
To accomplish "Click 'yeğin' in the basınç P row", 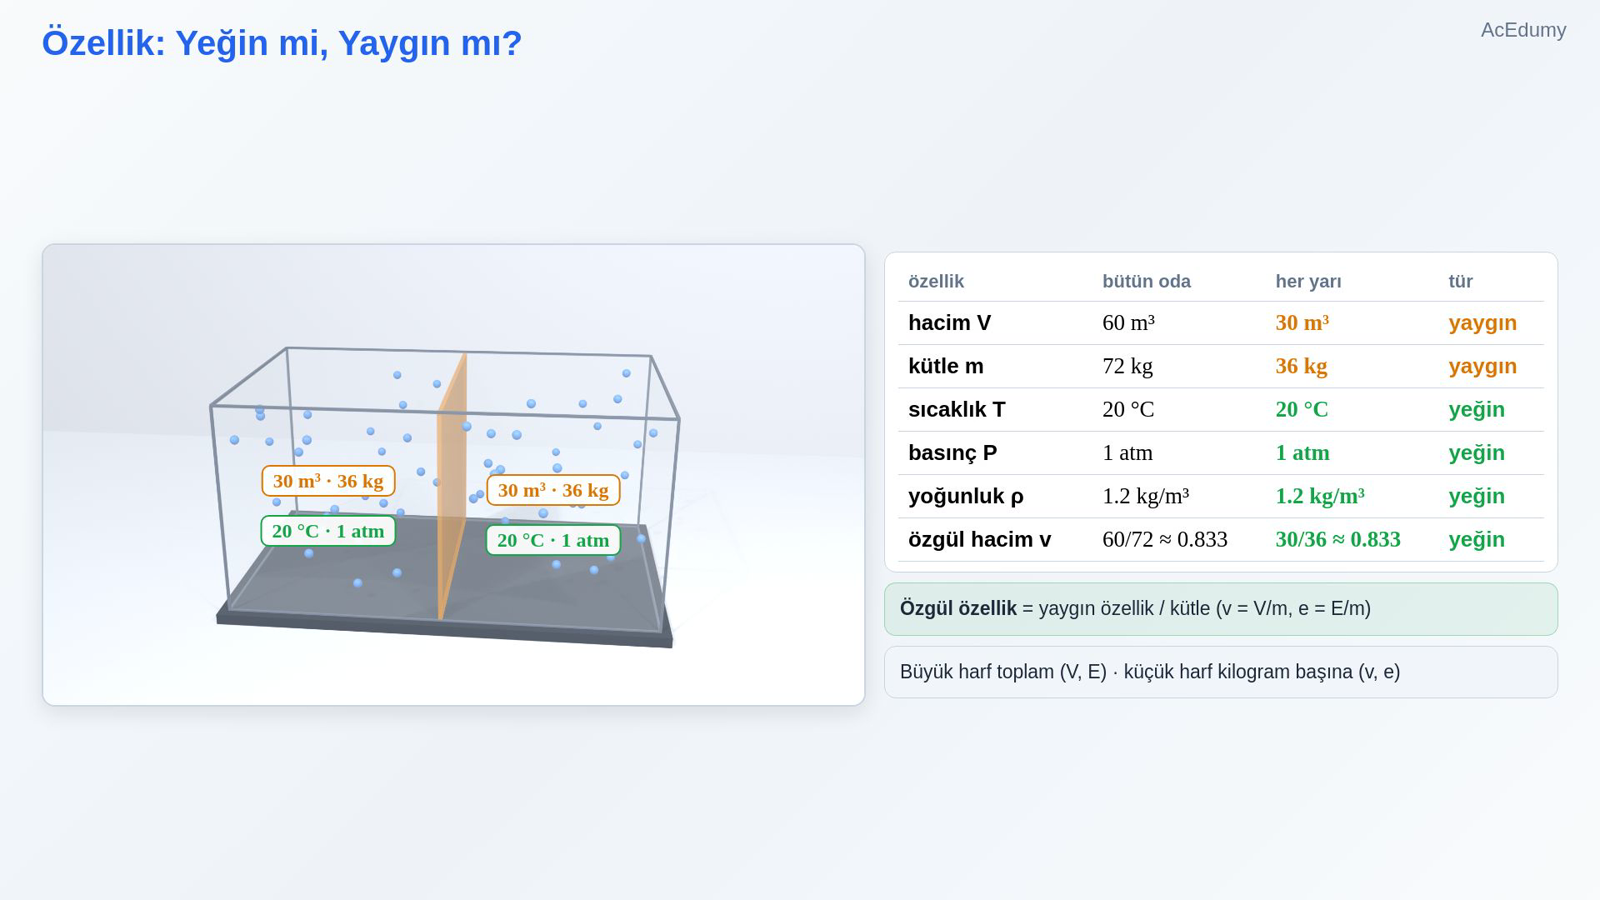I will point(1476,453).
